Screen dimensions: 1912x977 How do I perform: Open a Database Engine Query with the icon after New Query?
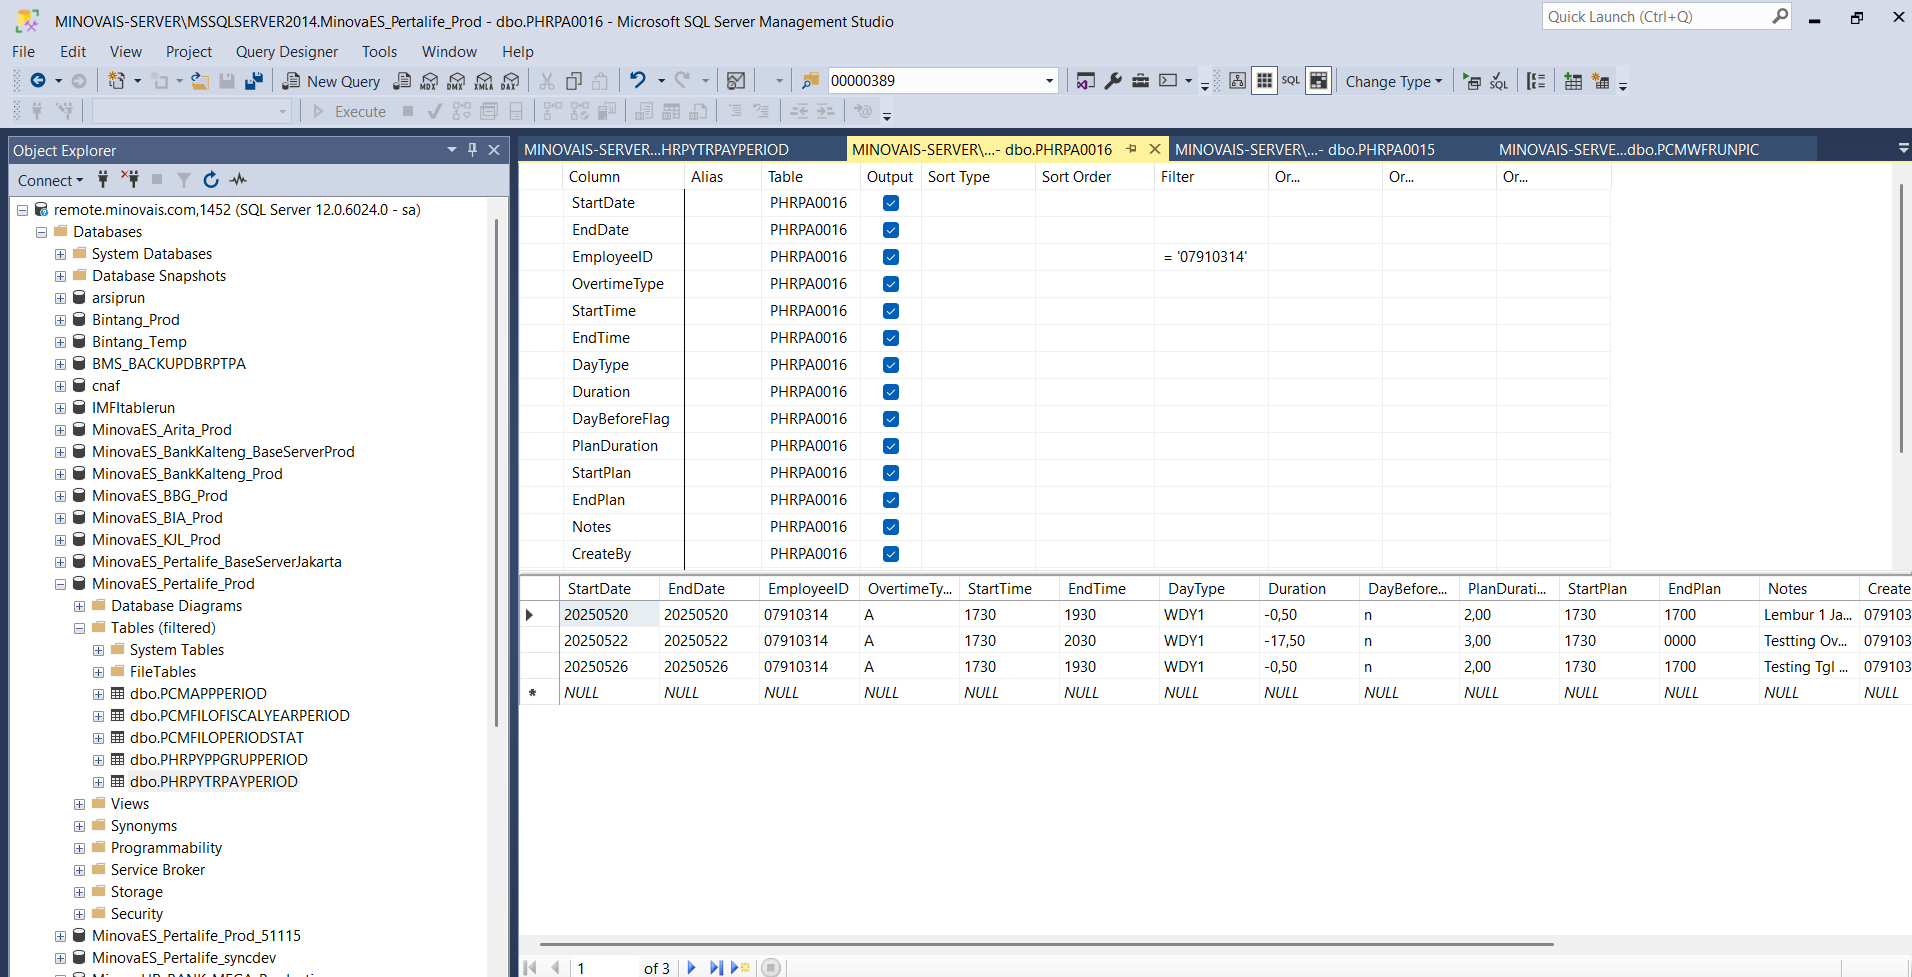click(402, 81)
